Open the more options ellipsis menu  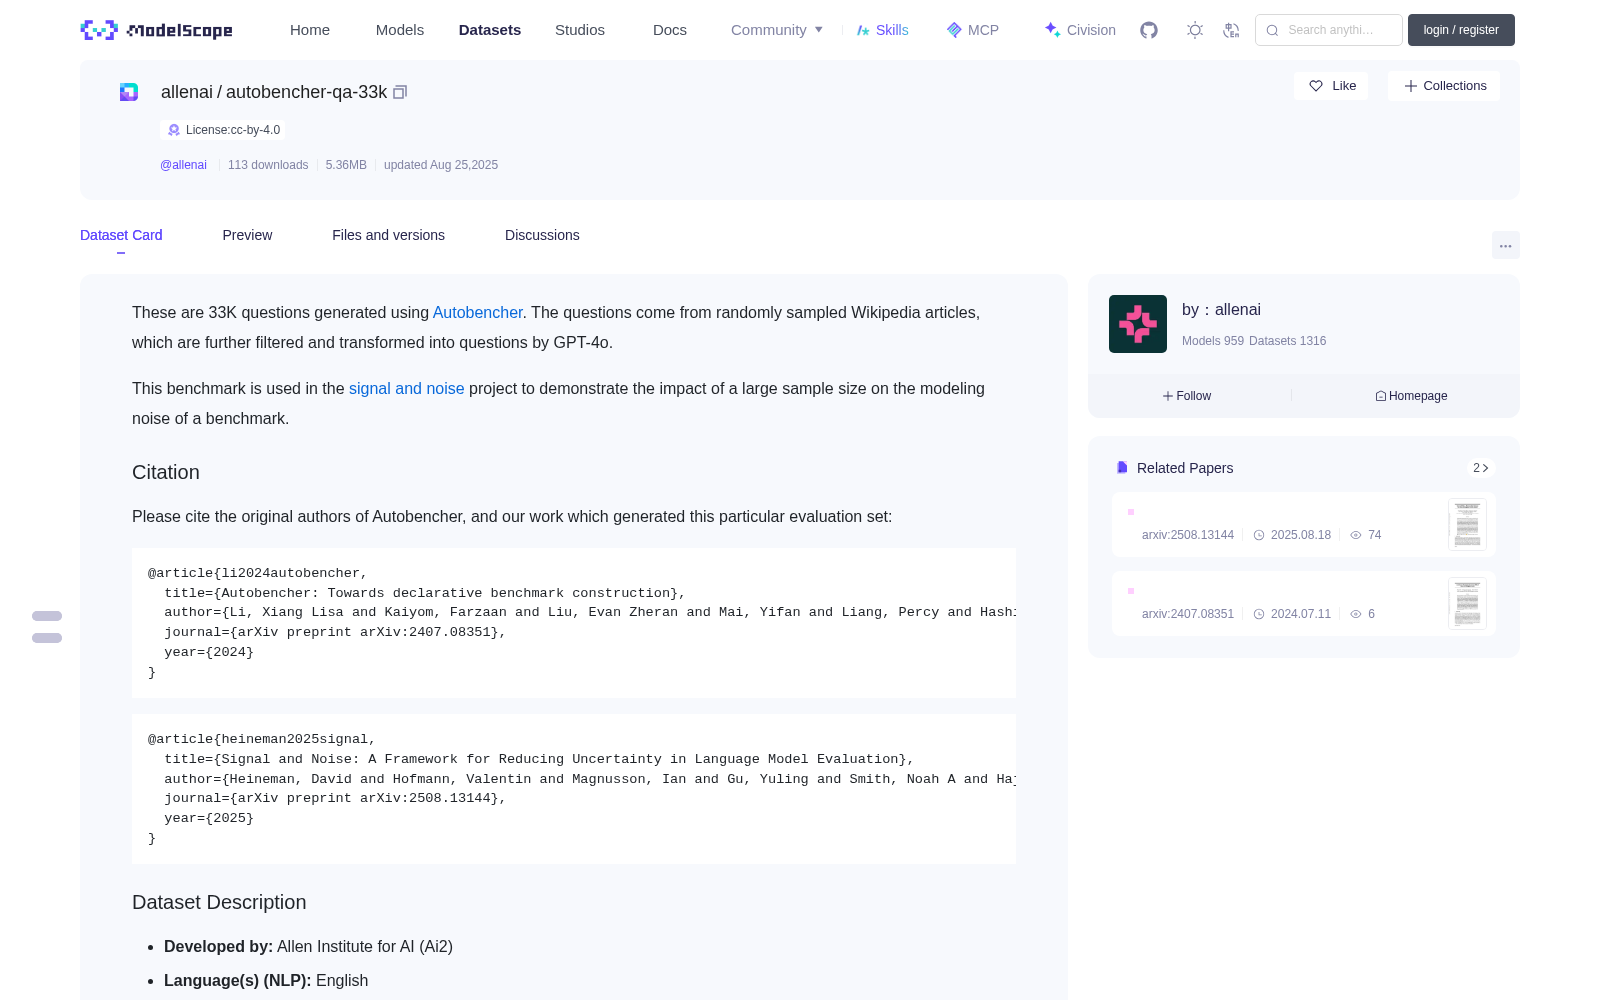pyautogui.click(x=1506, y=245)
